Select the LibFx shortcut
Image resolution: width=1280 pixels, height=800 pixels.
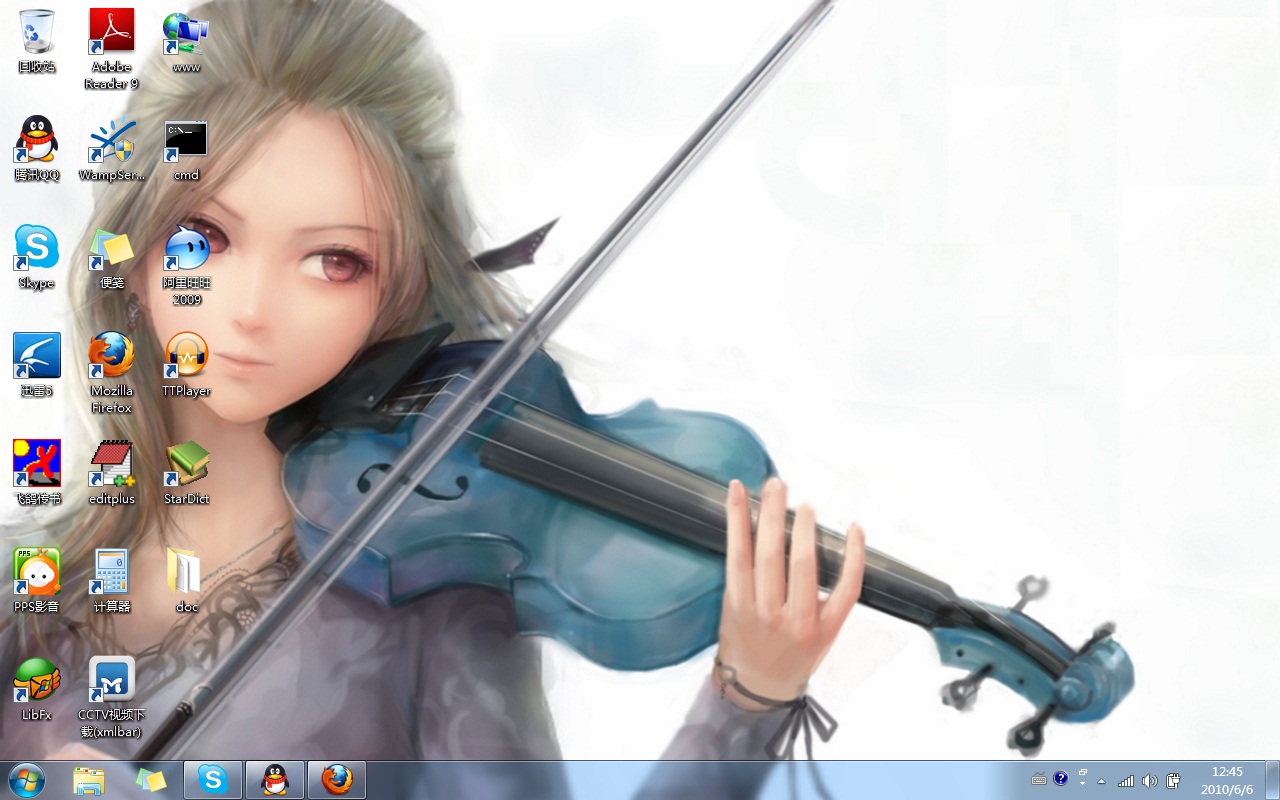[37, 688]
